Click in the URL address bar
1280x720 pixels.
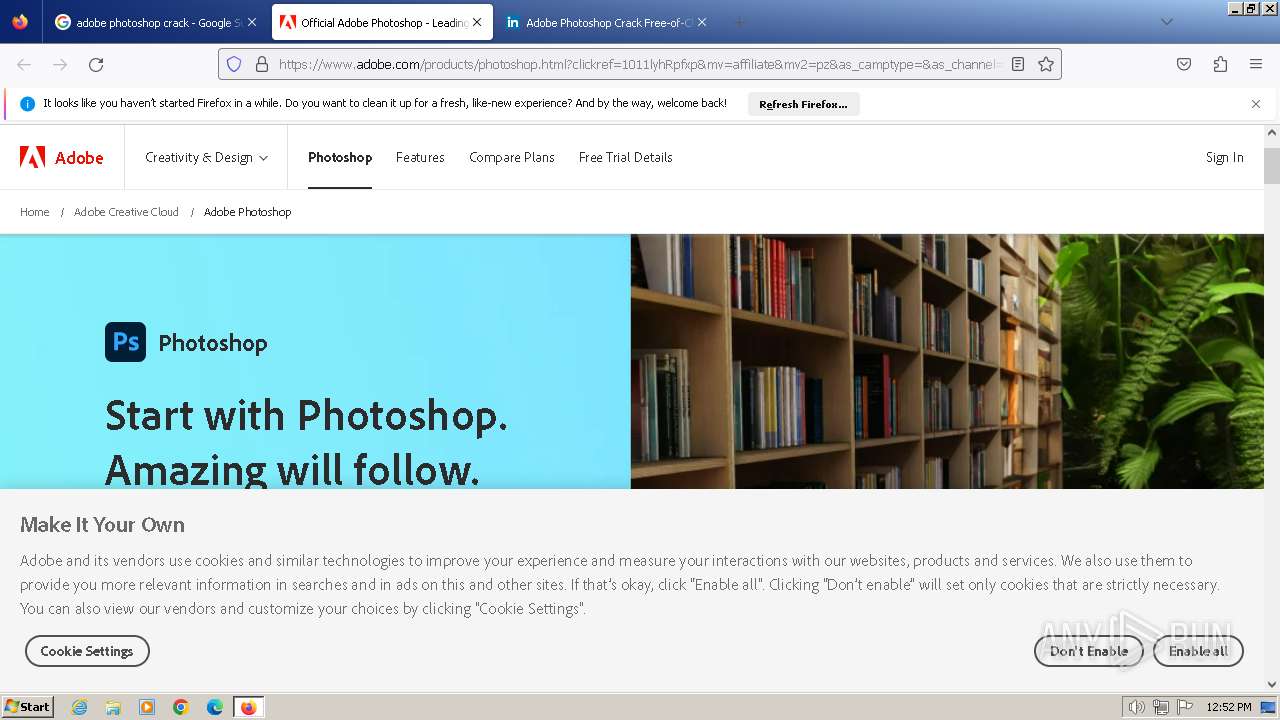click(x=638, y=64)
